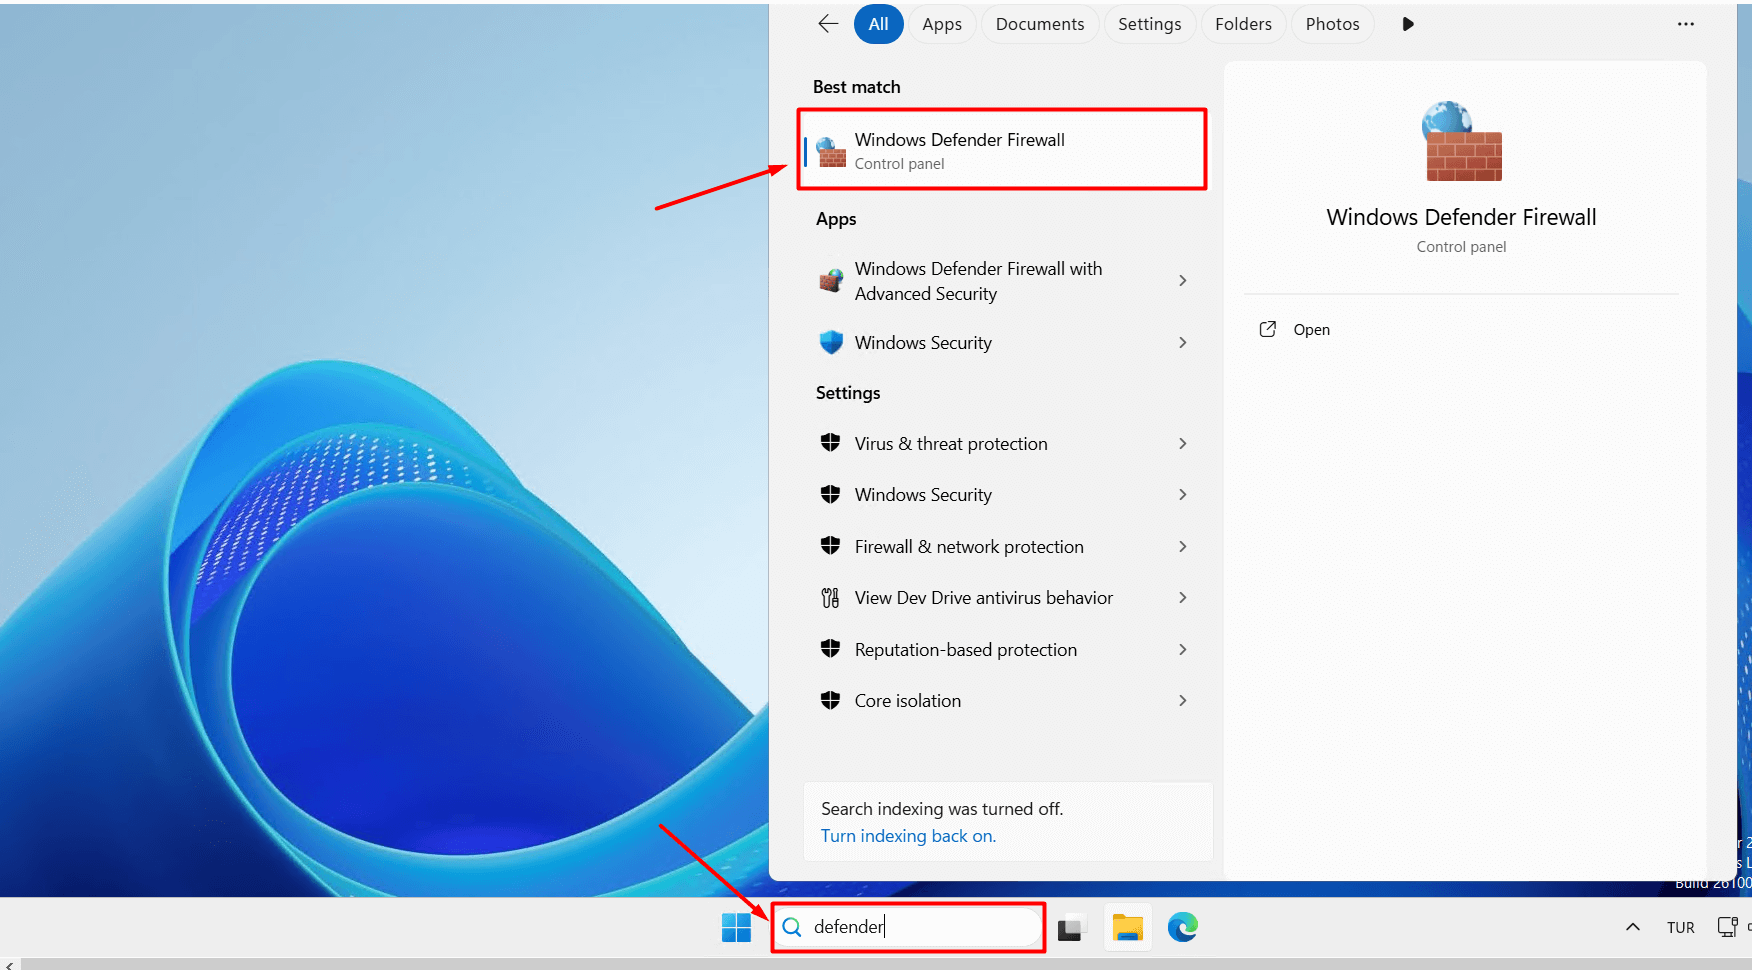Open Firewall & network protection setting
Screen dimensions: 1752x970
[968, 547]
